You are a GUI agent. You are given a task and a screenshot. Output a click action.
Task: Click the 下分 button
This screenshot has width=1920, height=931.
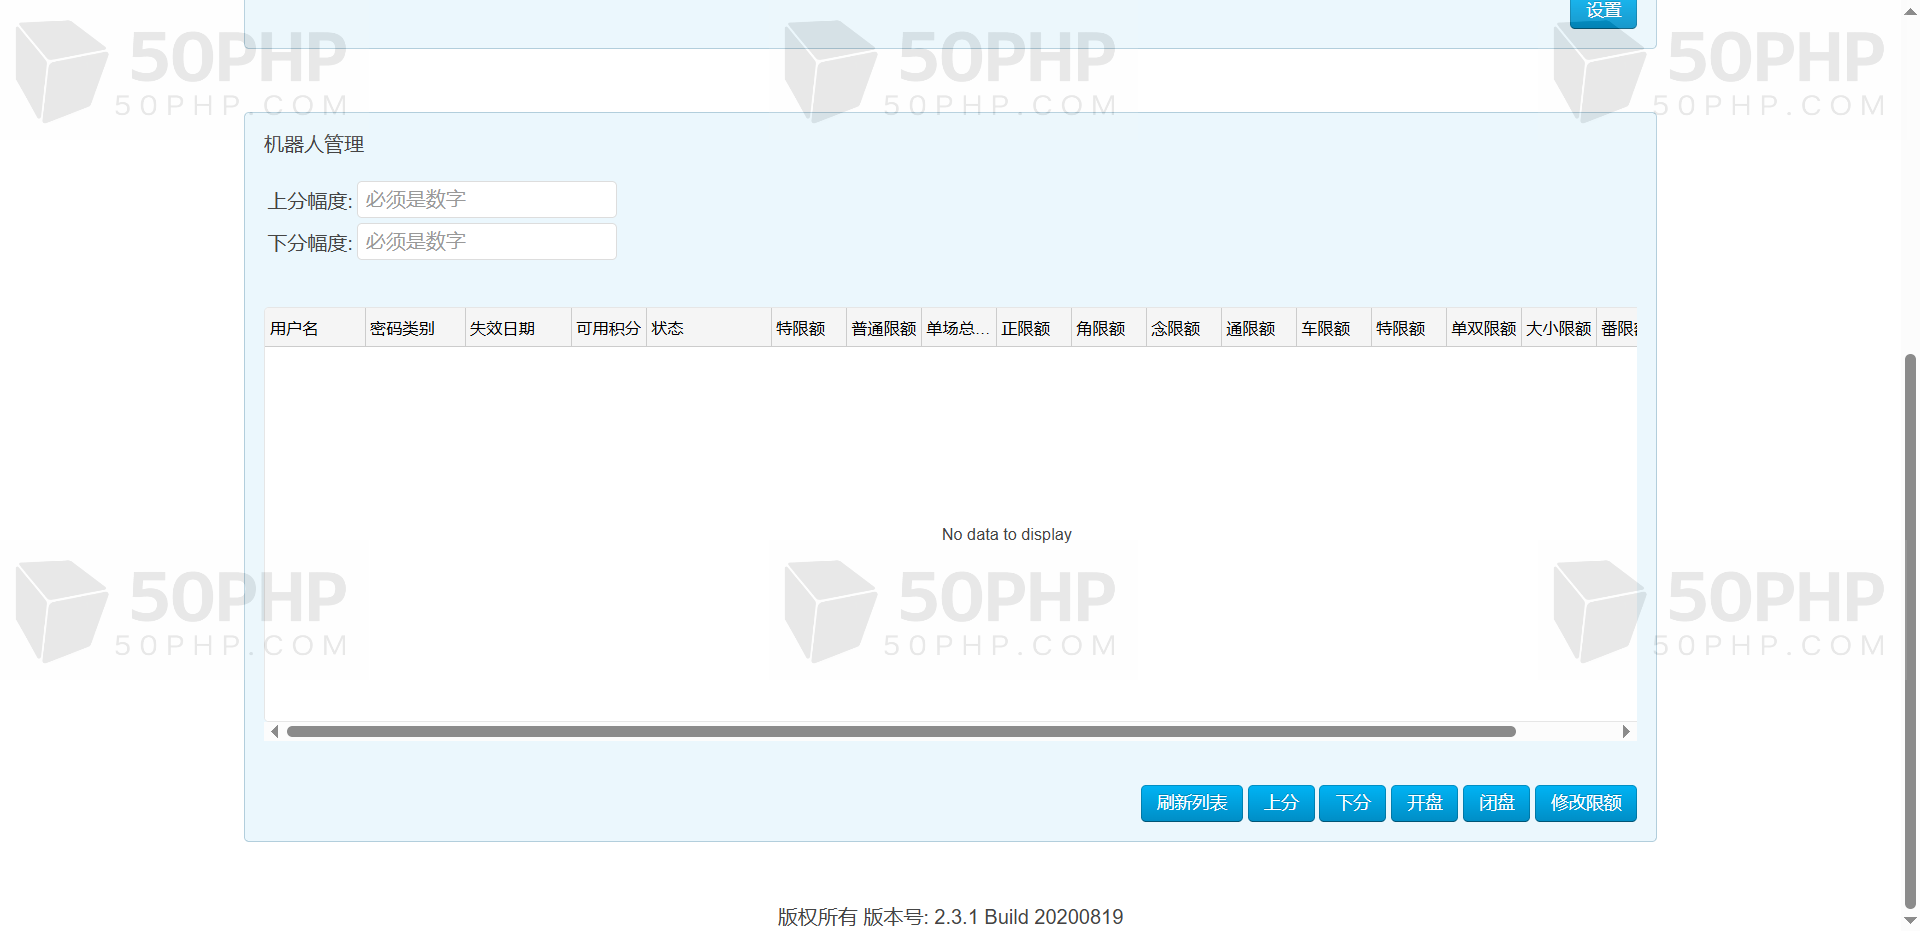coord(1352,803)
